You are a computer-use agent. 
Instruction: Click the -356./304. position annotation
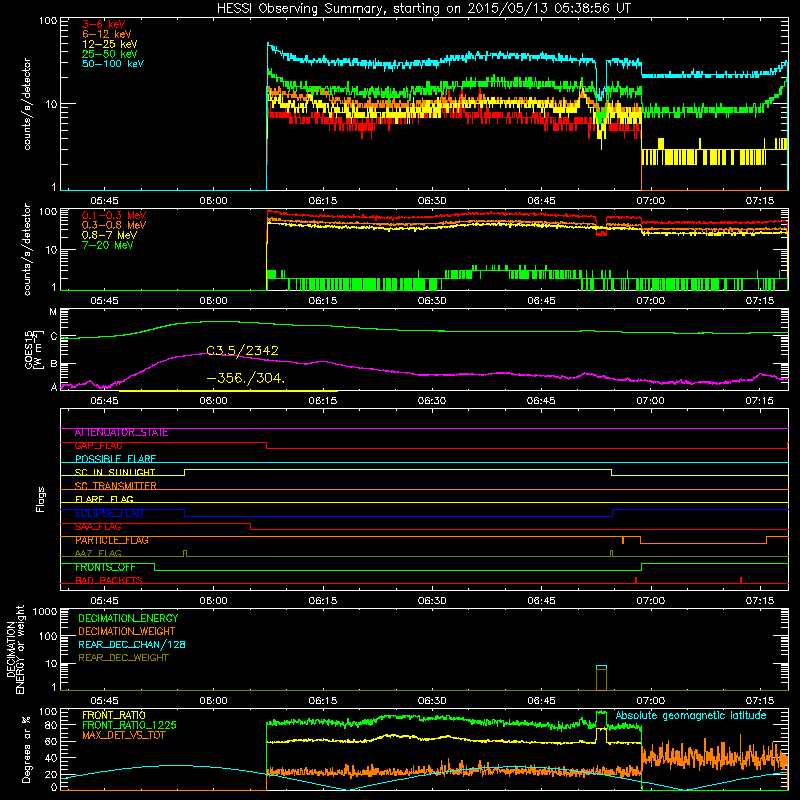[245, 378]
